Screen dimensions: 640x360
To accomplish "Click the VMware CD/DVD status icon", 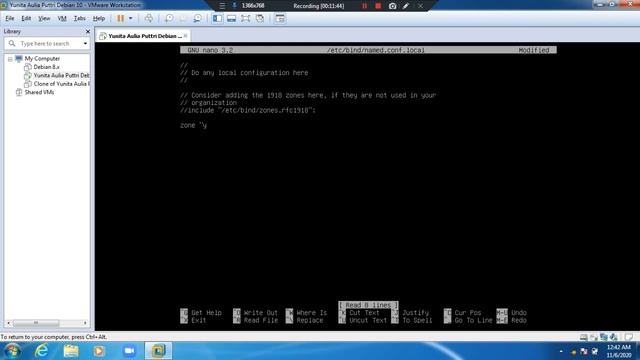I will click(594, 337).
